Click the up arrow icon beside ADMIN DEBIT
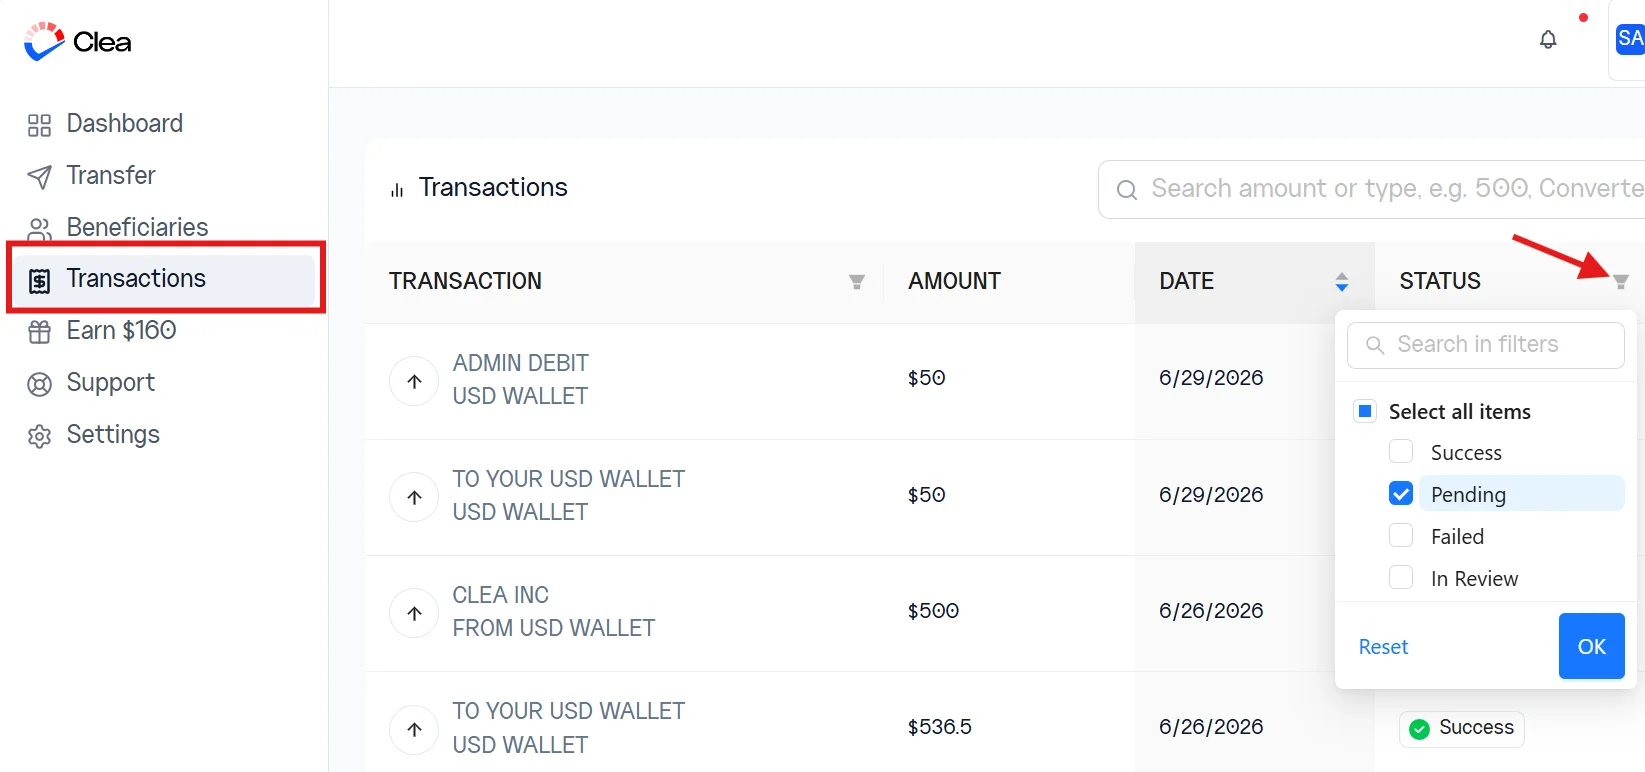The width and height of the screenshot is (1645, 772). pyautogui.click(x=414, y=381)
